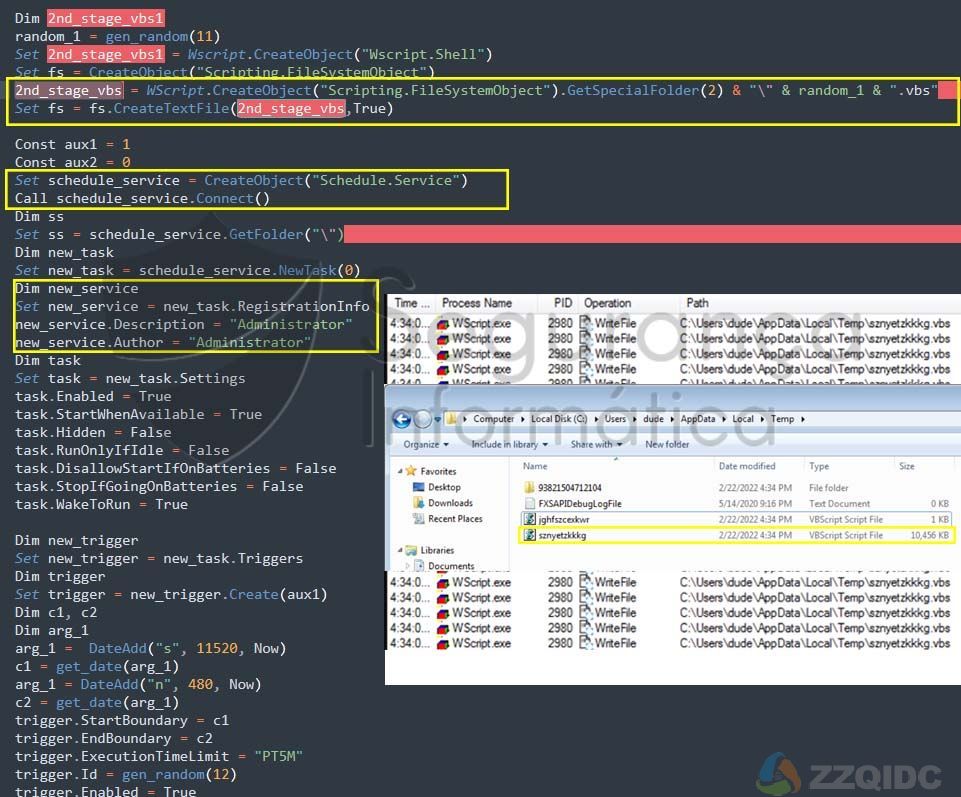Viewport: 961px width, 797px height.
Task: Open Recent Places in navigation pane
Action: pos(455,519)
